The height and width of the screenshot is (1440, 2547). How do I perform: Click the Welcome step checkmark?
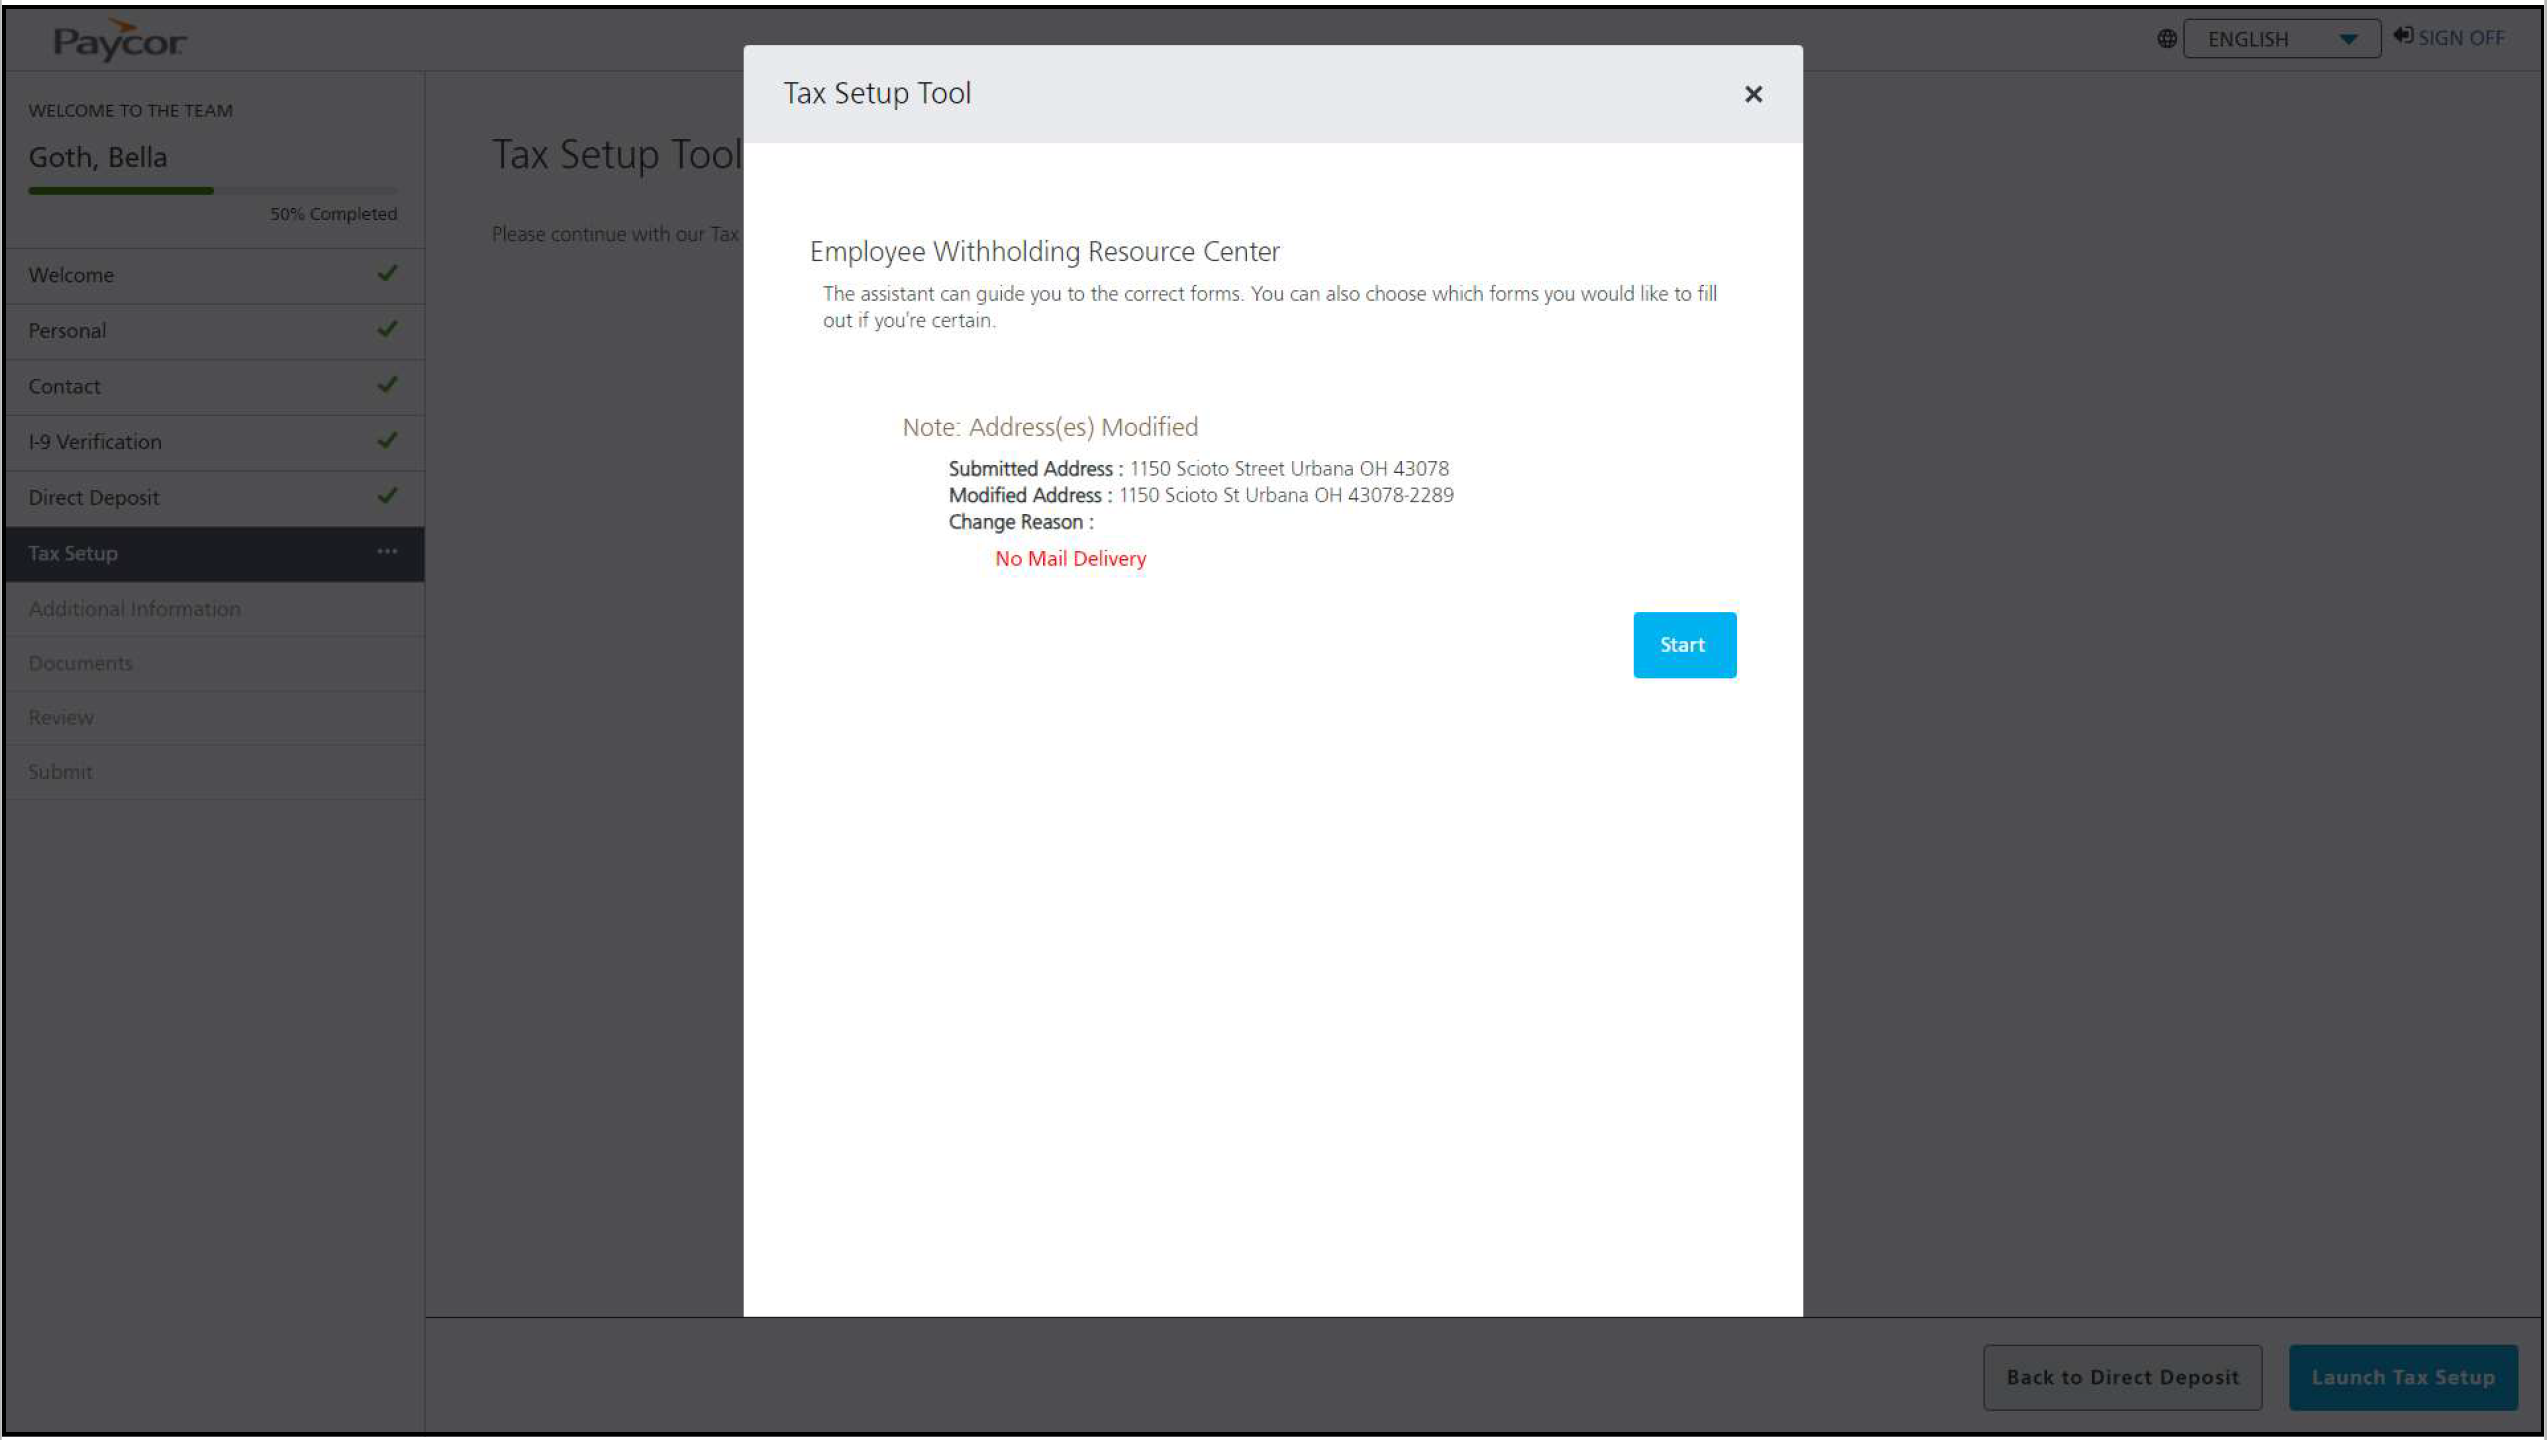(387, 273)
